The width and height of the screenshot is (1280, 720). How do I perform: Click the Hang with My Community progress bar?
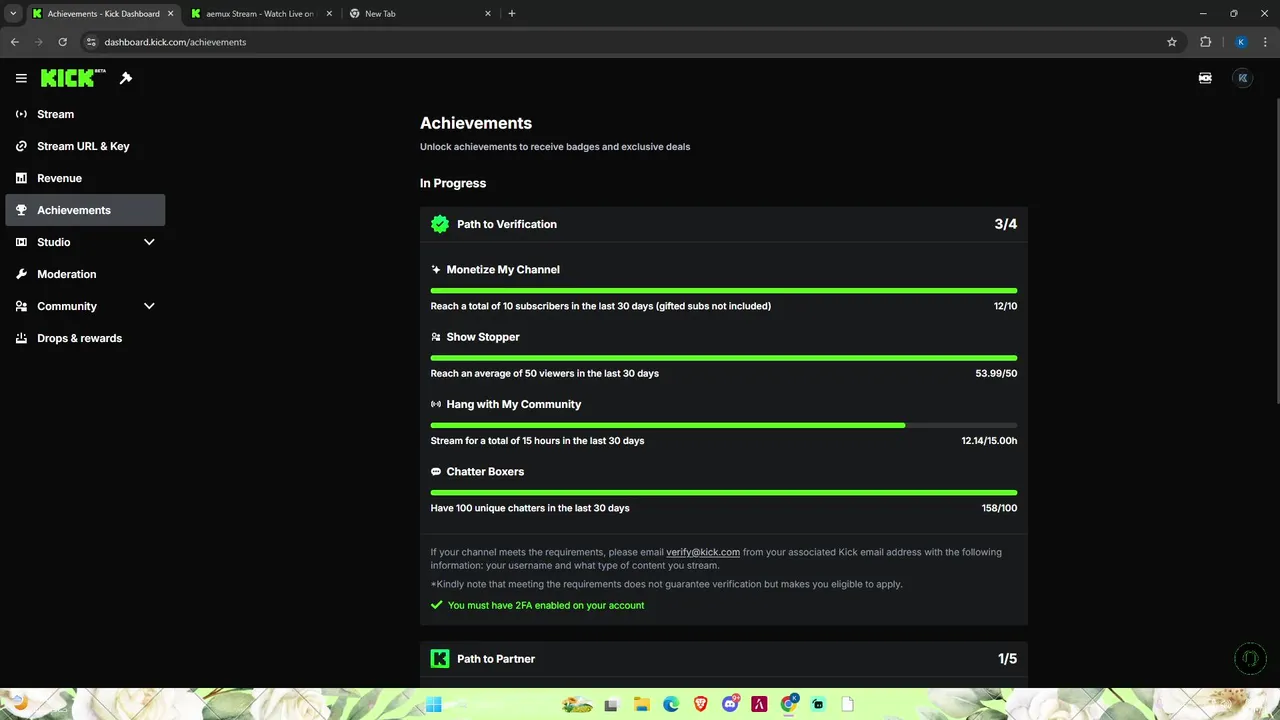(x=724, y=425)
